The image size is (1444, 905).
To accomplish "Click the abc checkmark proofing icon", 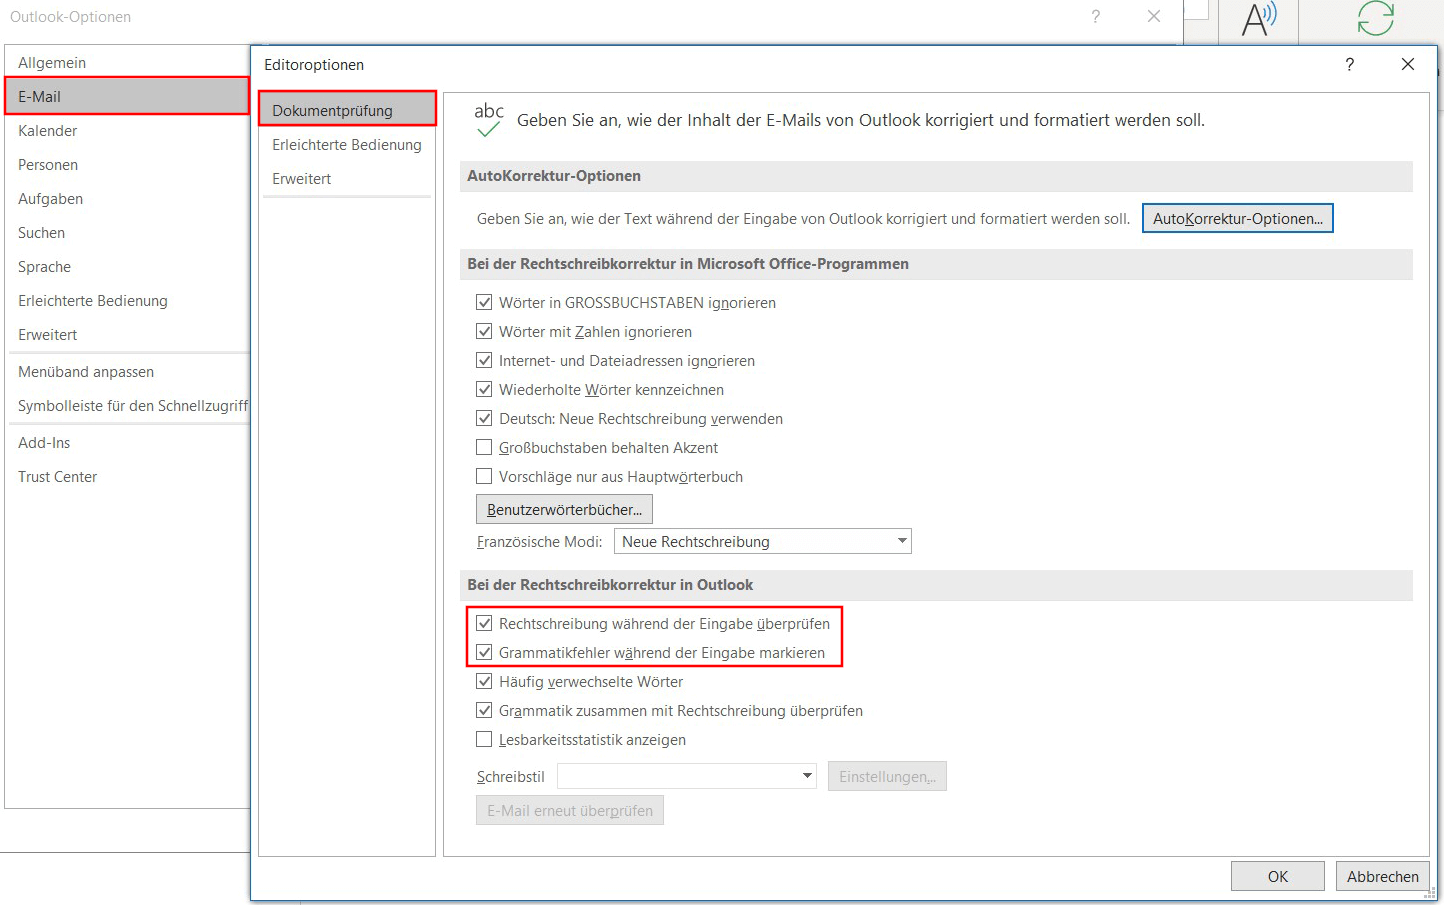I will pyautogui.click(x=488, y=119).
